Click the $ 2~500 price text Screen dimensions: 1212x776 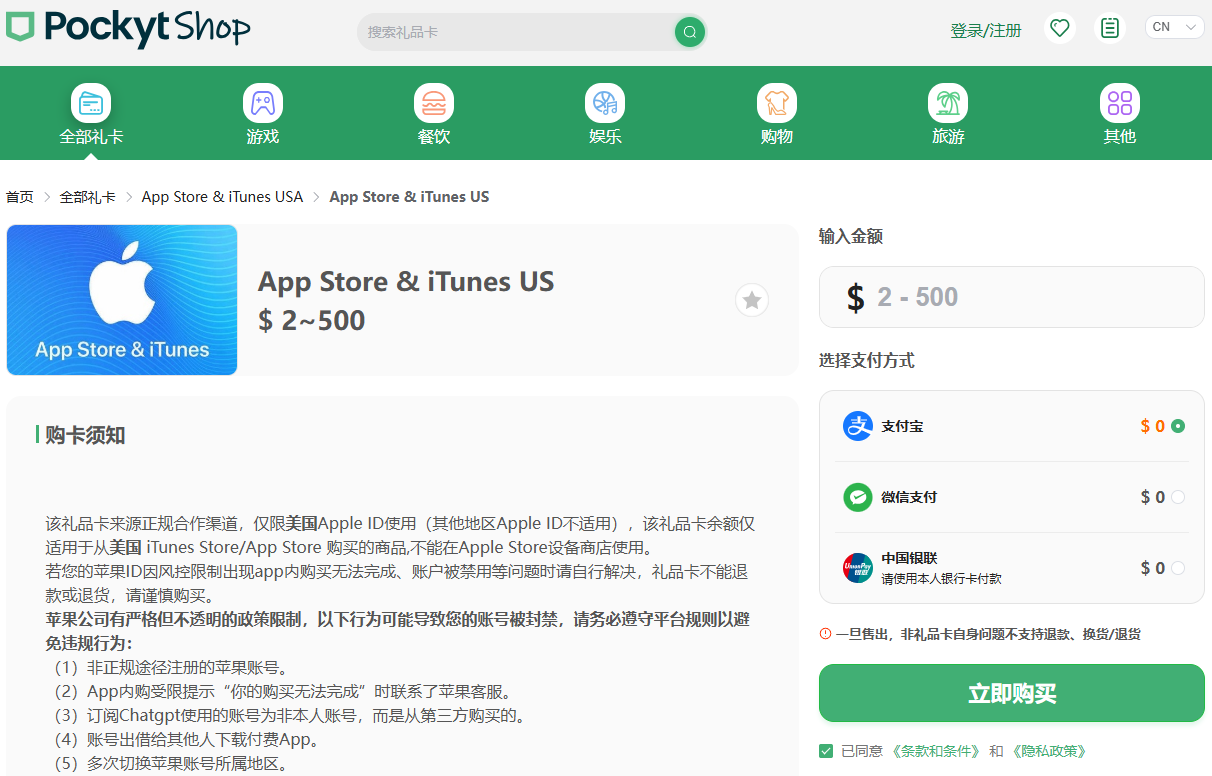[312, 321]
